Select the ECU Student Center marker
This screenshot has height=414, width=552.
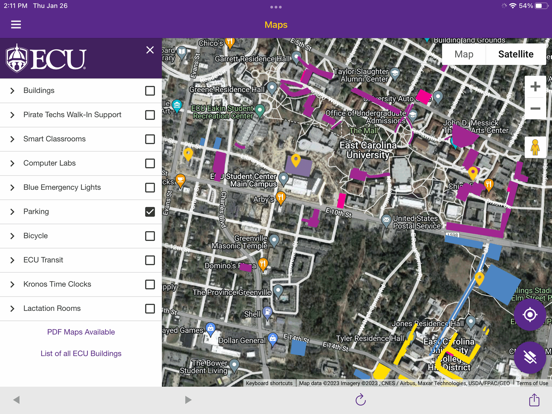coord(283,179)
